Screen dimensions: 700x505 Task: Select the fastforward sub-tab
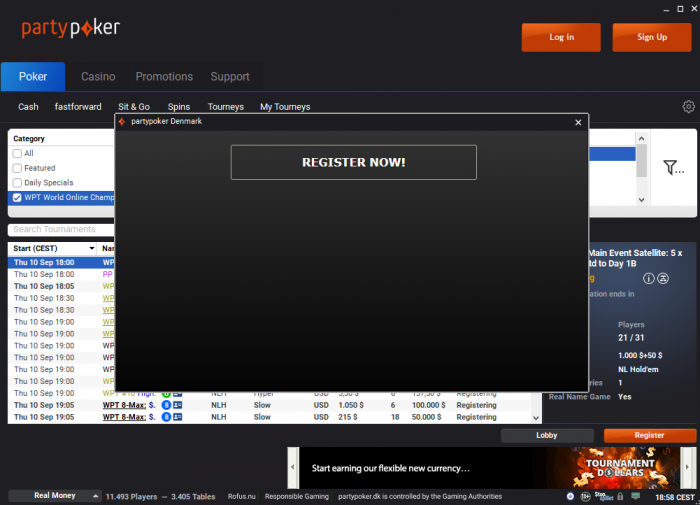[x=78, y=107]
